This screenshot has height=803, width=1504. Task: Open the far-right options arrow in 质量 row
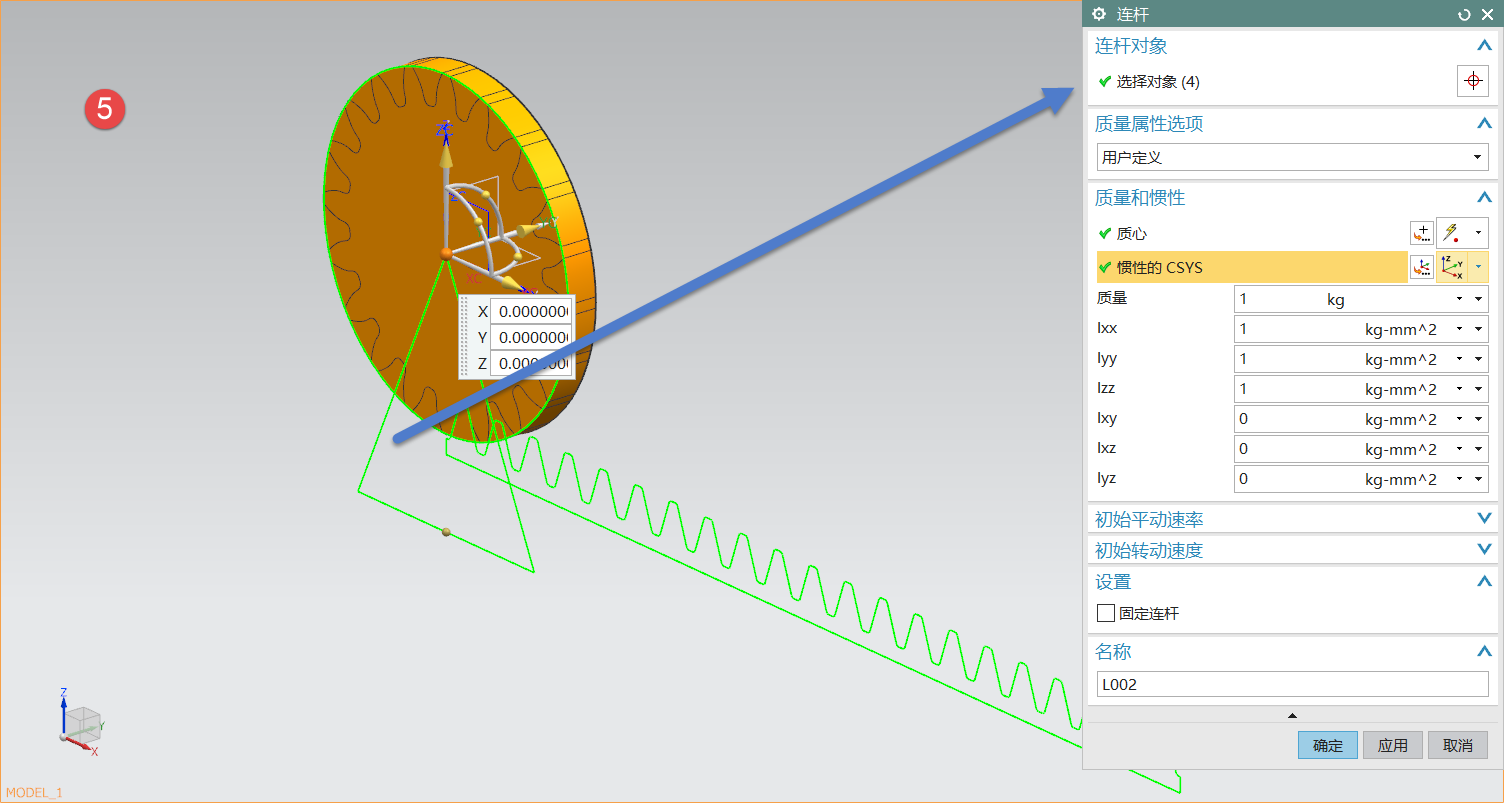pyautogui.click(x=1479, y=299)
